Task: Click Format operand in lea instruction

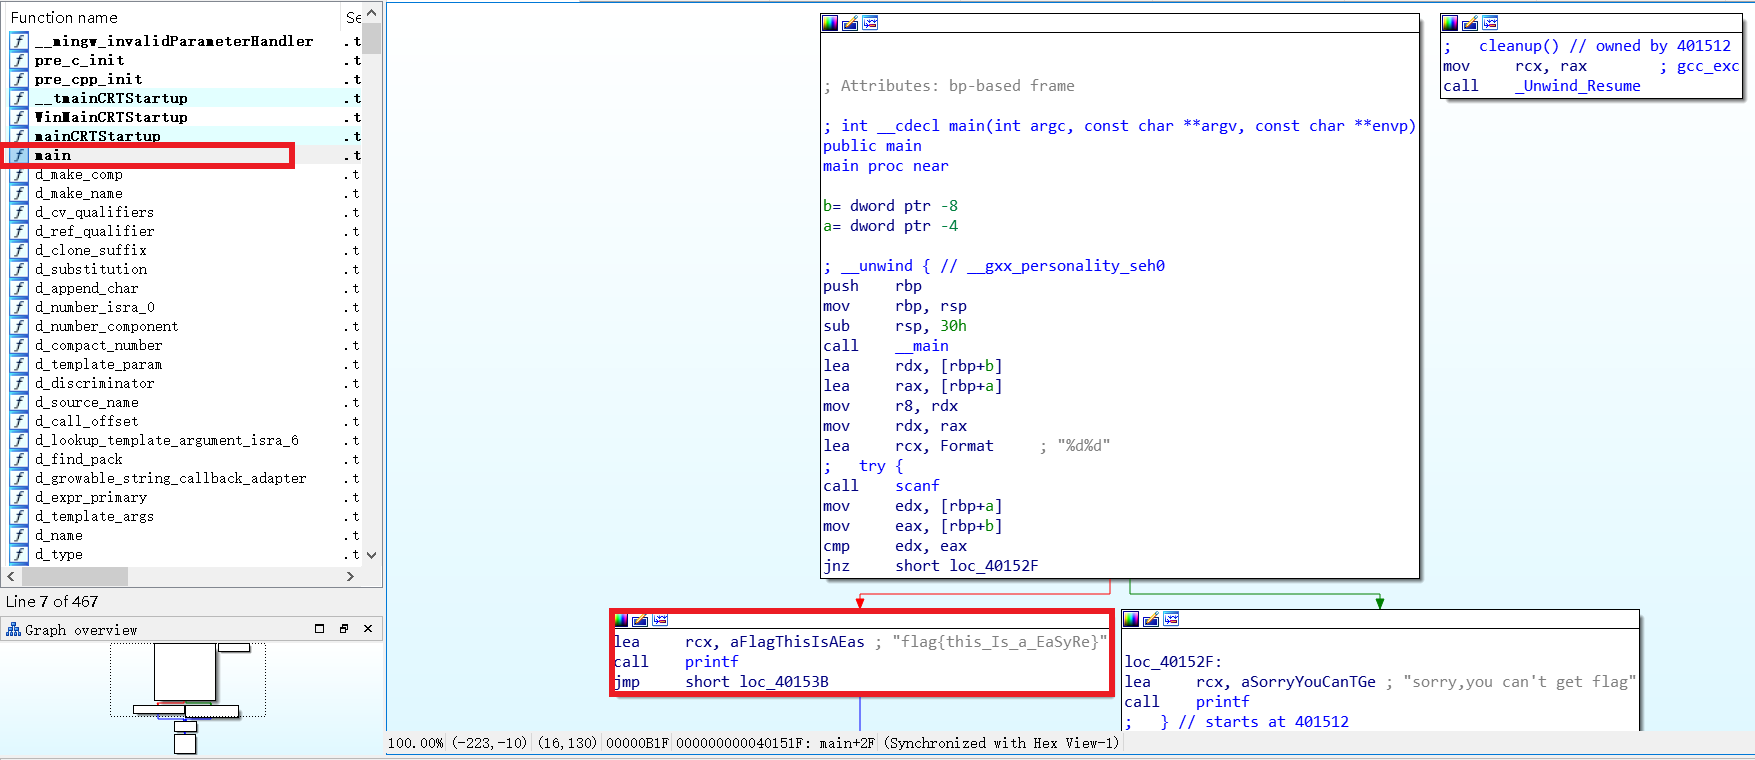Action: coord(967,446)
